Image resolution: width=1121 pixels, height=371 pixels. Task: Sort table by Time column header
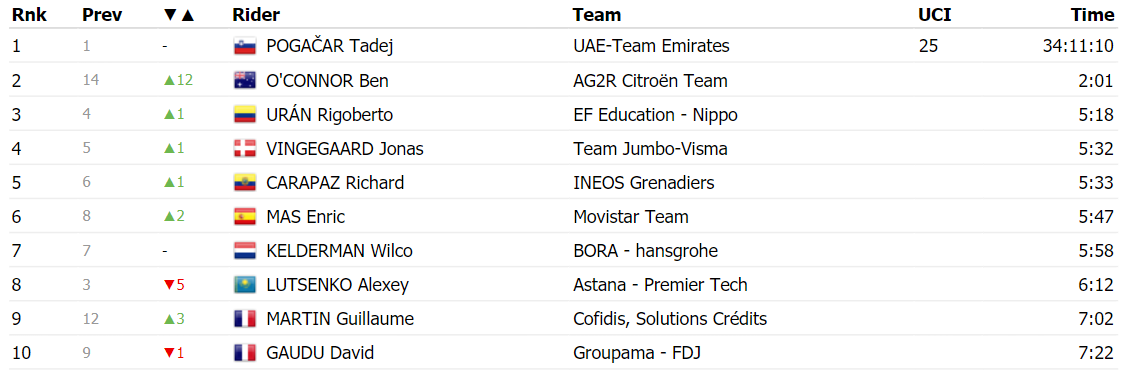click(1093, 15)
